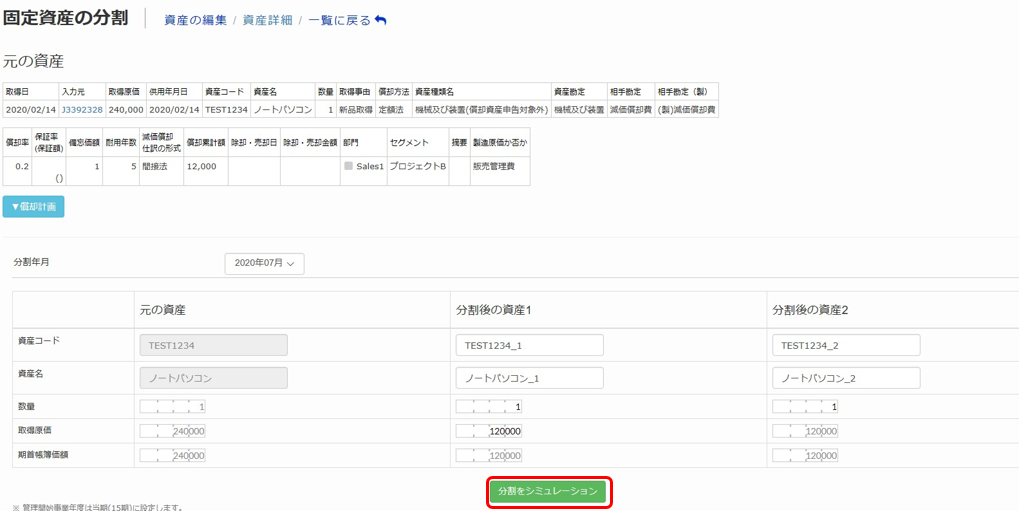
Task: Select the 販売管理費 cell
Action: (x=500, y=171)
